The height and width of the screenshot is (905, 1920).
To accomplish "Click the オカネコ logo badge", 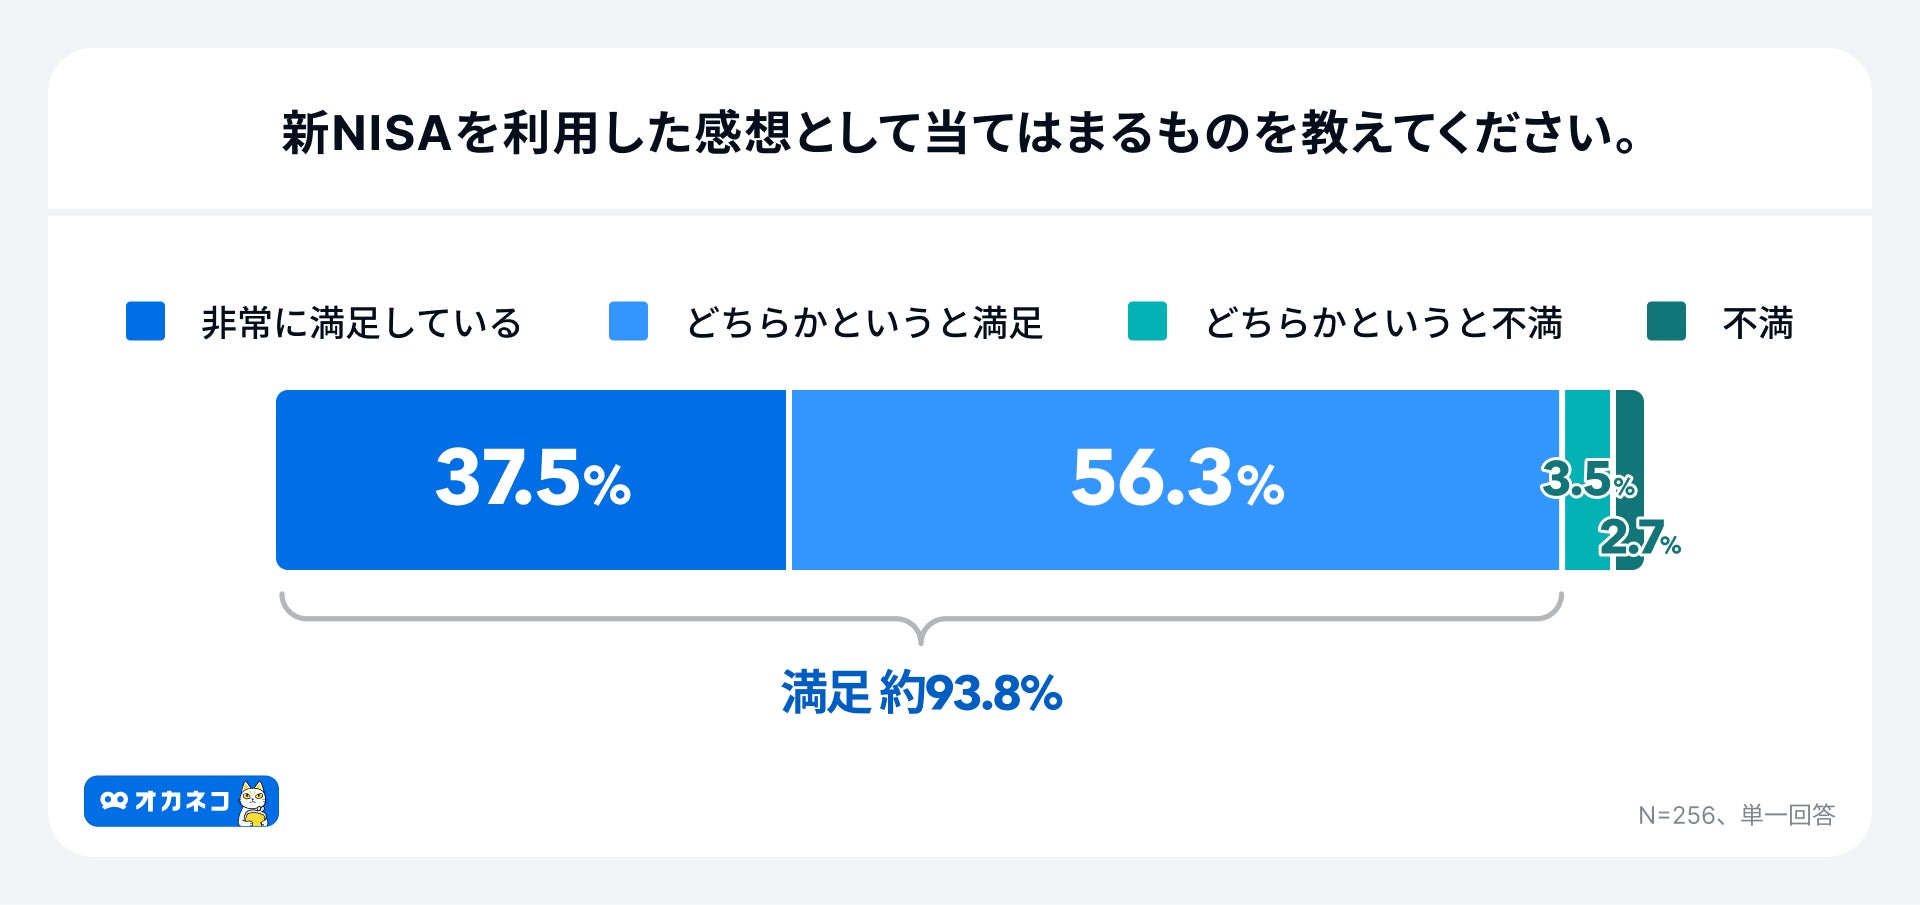I will point(181,801).
